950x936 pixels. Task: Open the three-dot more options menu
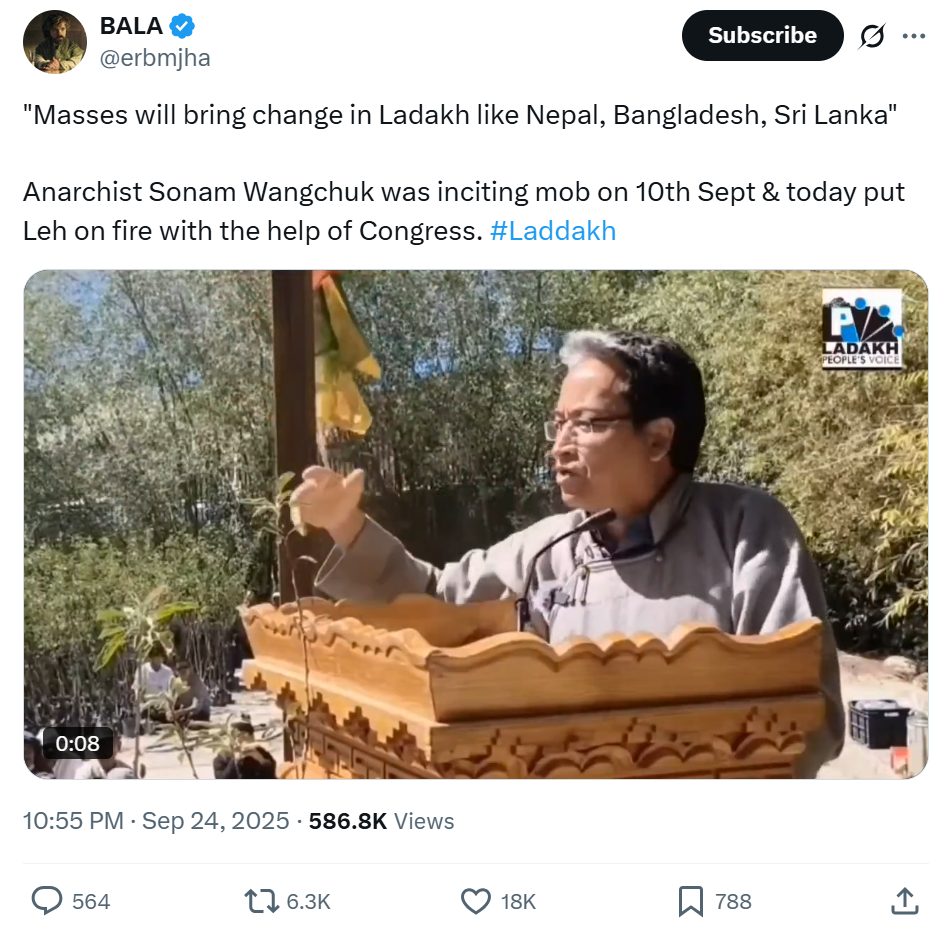point(914,36)
